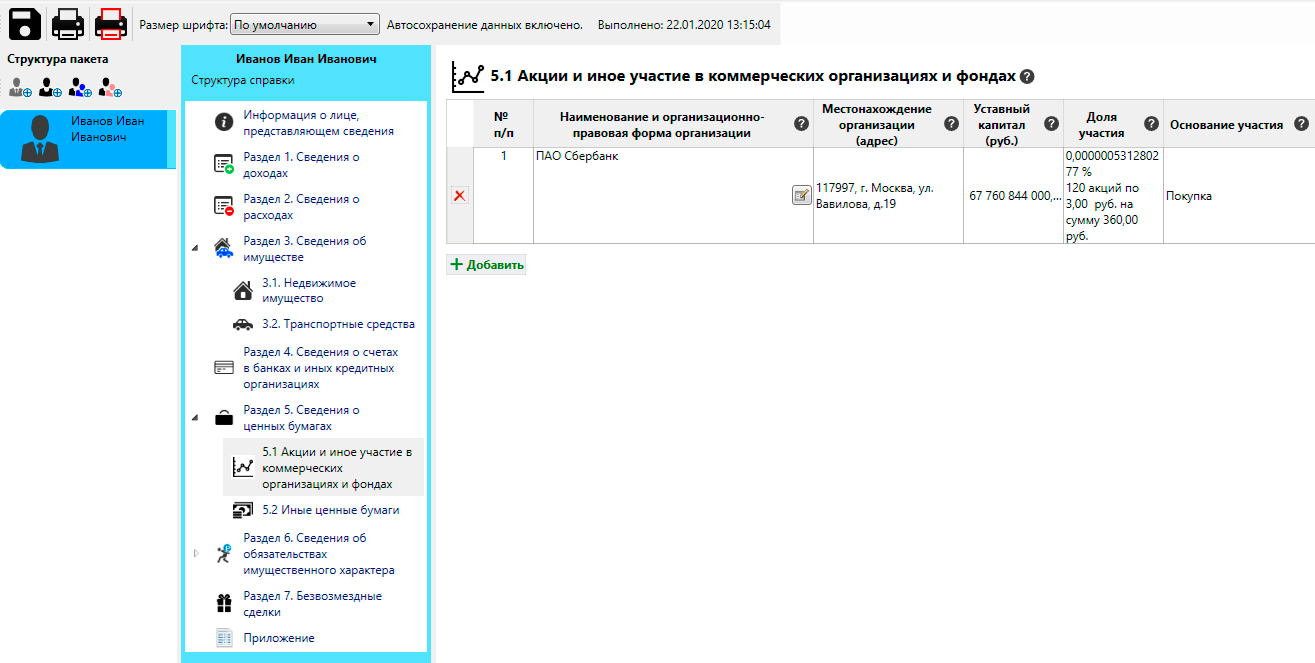The height and width of the screenshot is (663, 1315).
Task: Add a person with the black person icon
Action: [50, 88]
